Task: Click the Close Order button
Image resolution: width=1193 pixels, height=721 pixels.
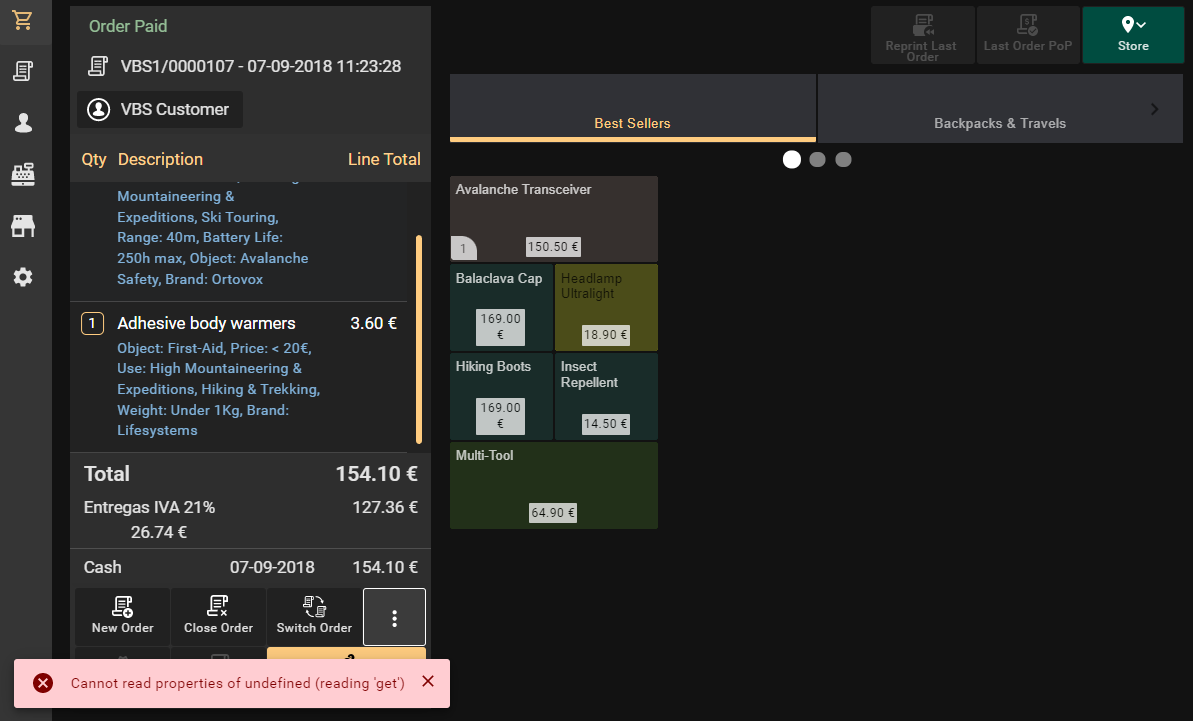Action: [x=218, y=616]
